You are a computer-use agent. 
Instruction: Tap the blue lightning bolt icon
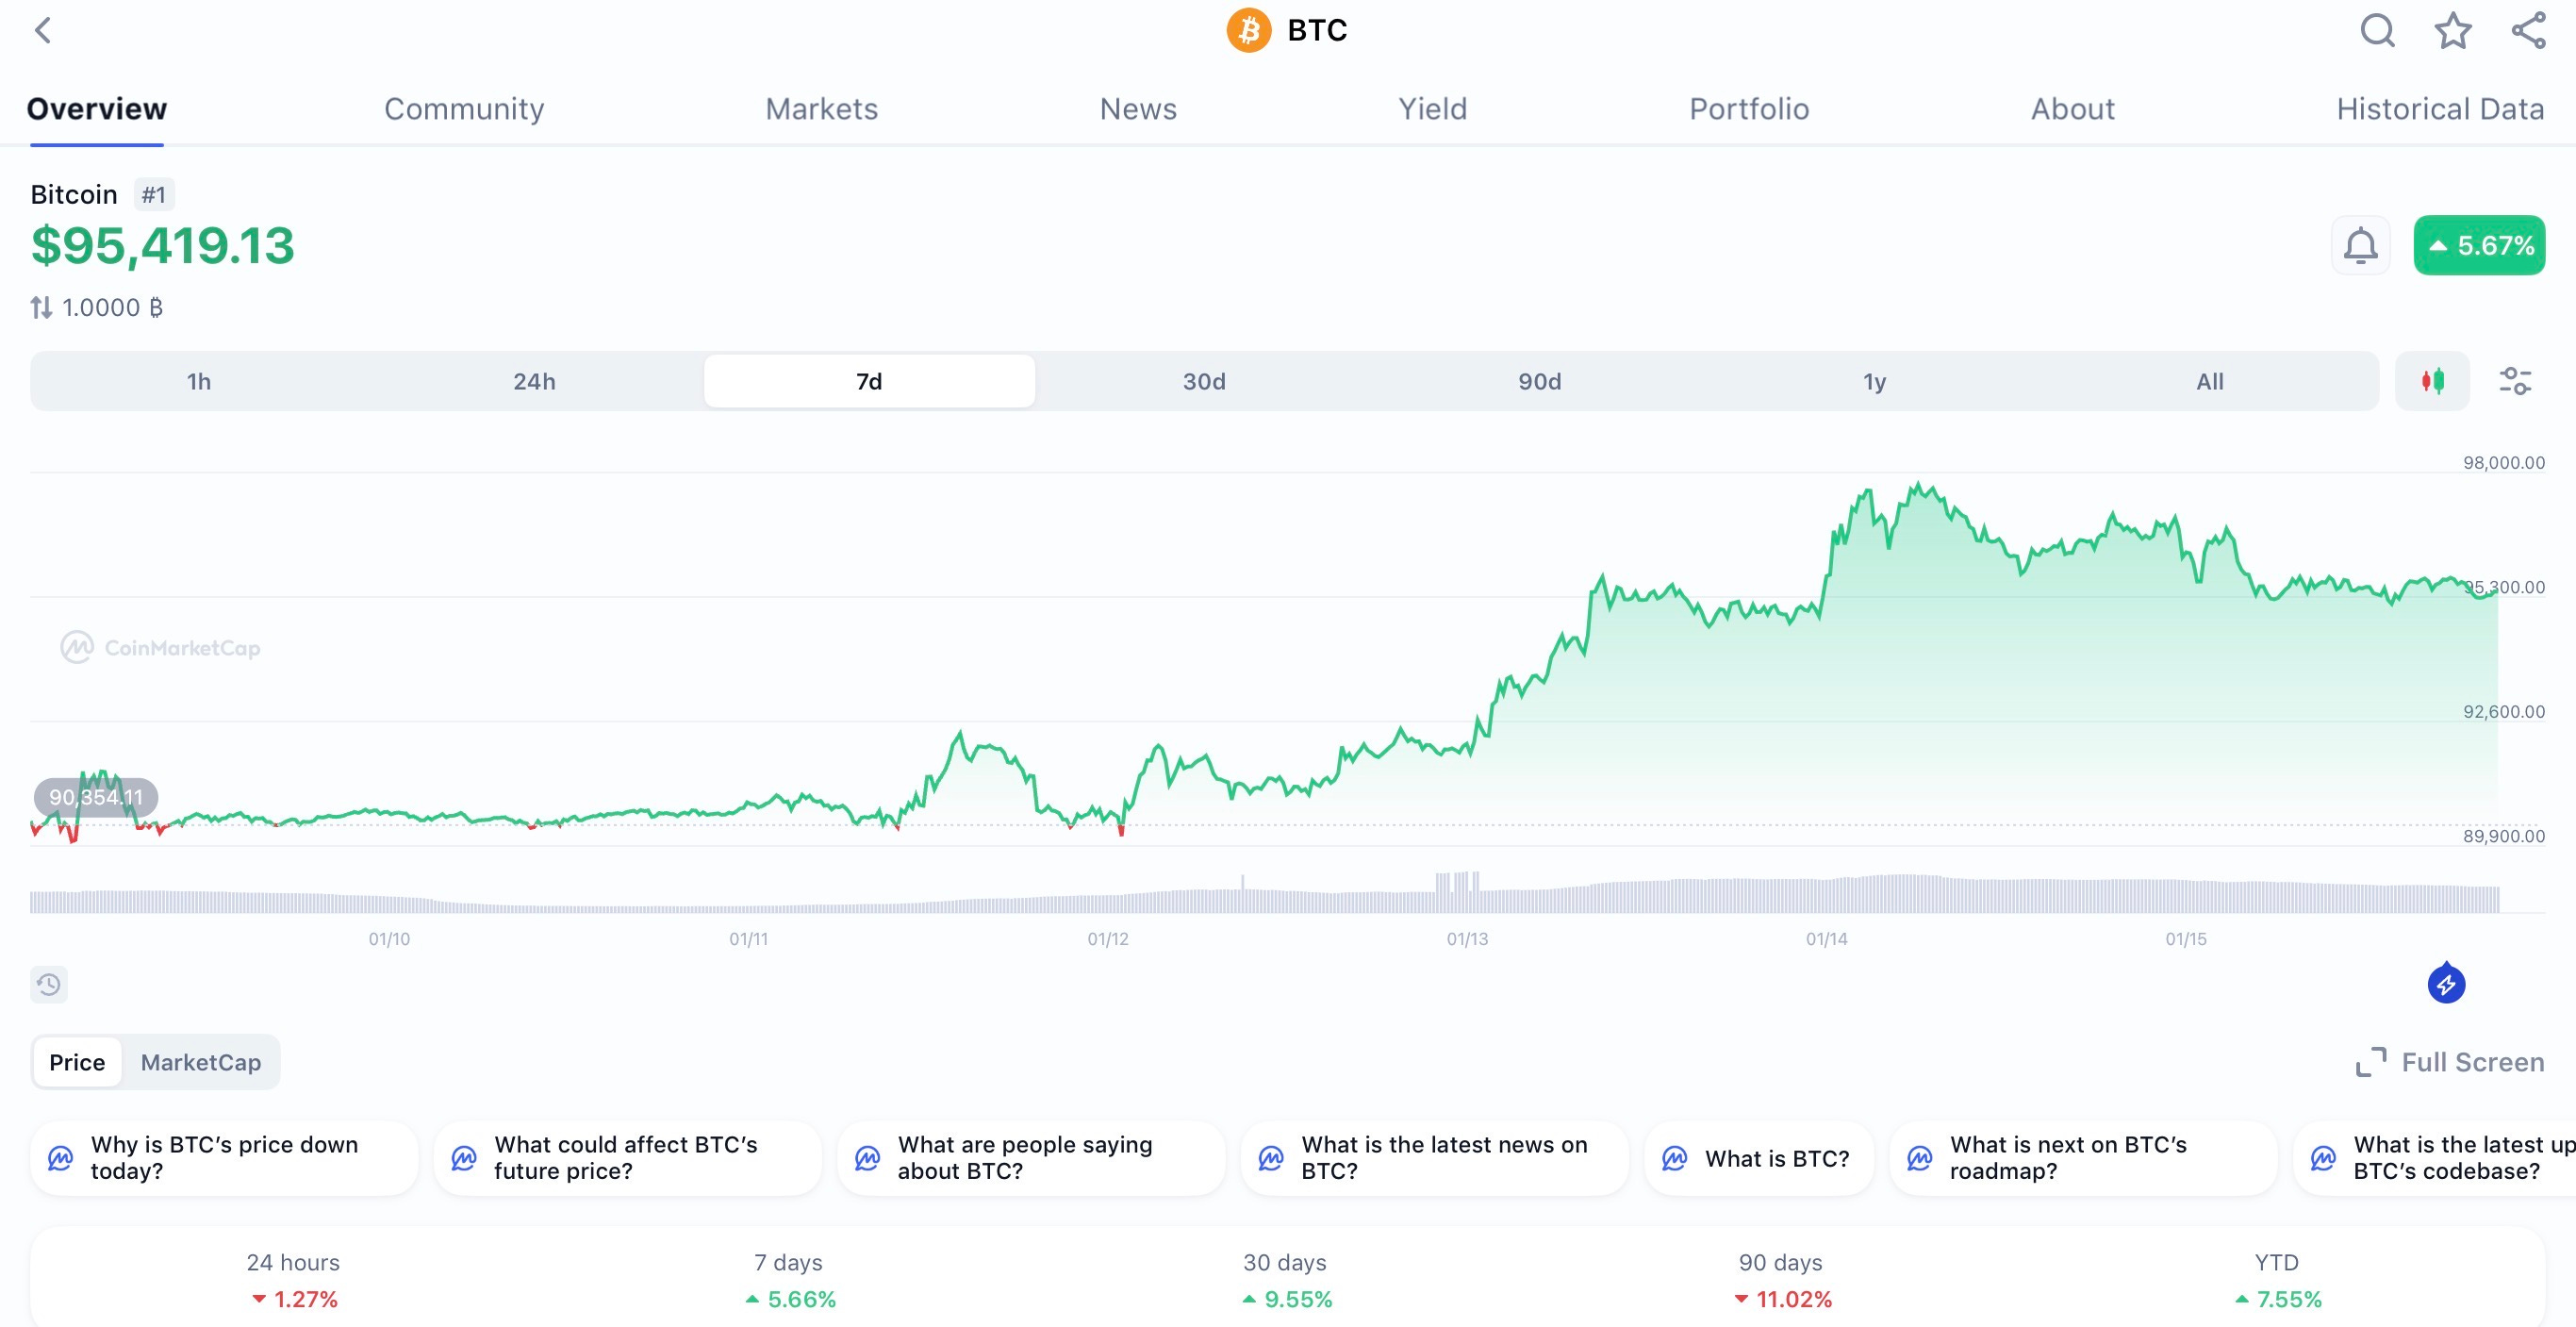pyautogui.click(x=2446, y=984)
